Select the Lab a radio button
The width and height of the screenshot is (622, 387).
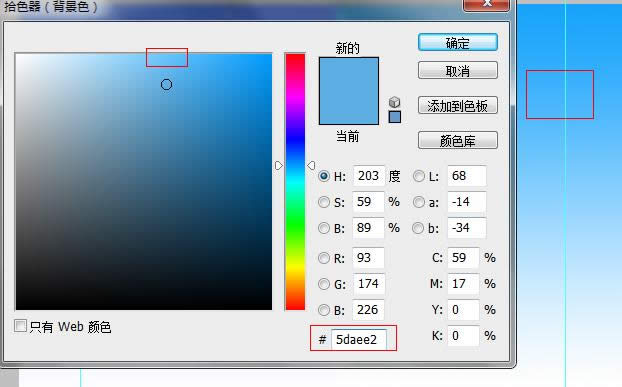pos(419,202)
